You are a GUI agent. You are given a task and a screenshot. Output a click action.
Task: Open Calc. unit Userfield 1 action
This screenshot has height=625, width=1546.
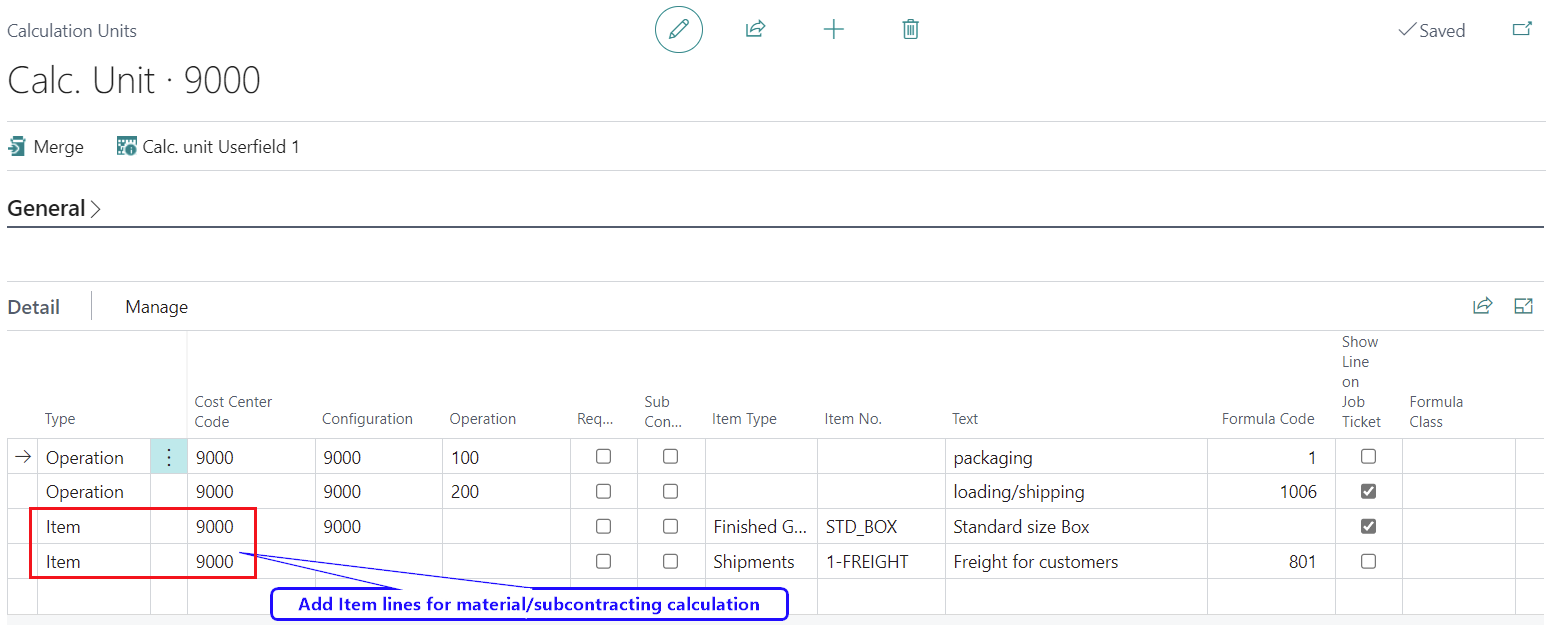click(x=208, y=147)
